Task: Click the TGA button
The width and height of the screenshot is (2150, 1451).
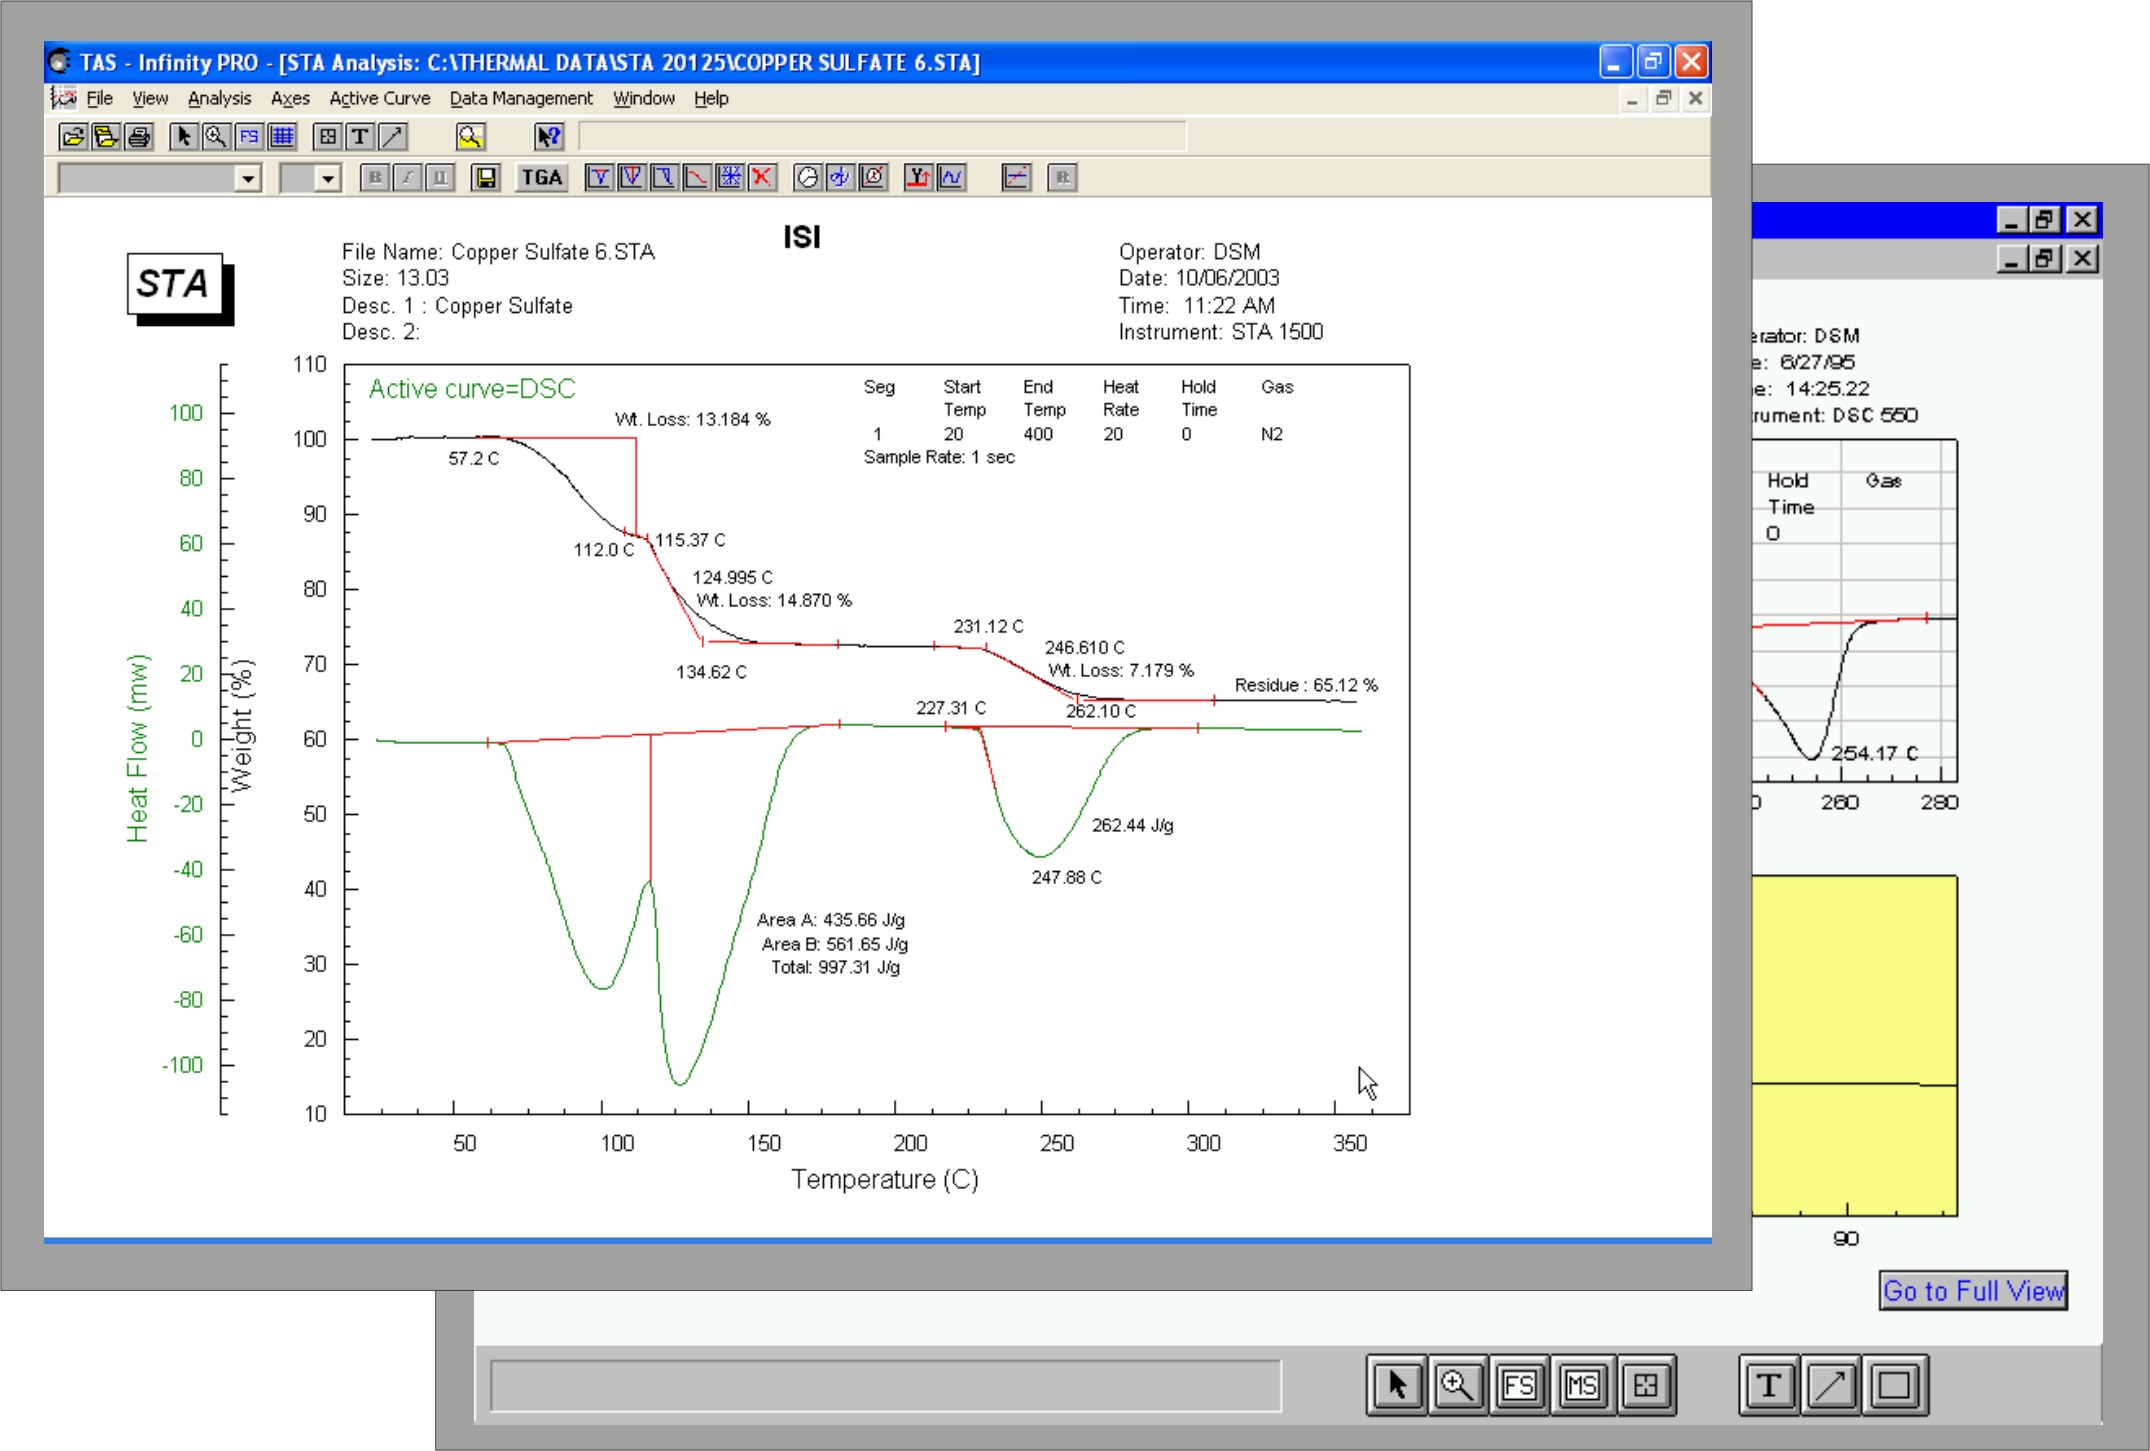Action: pyautogui.click(x=540, y=177)
